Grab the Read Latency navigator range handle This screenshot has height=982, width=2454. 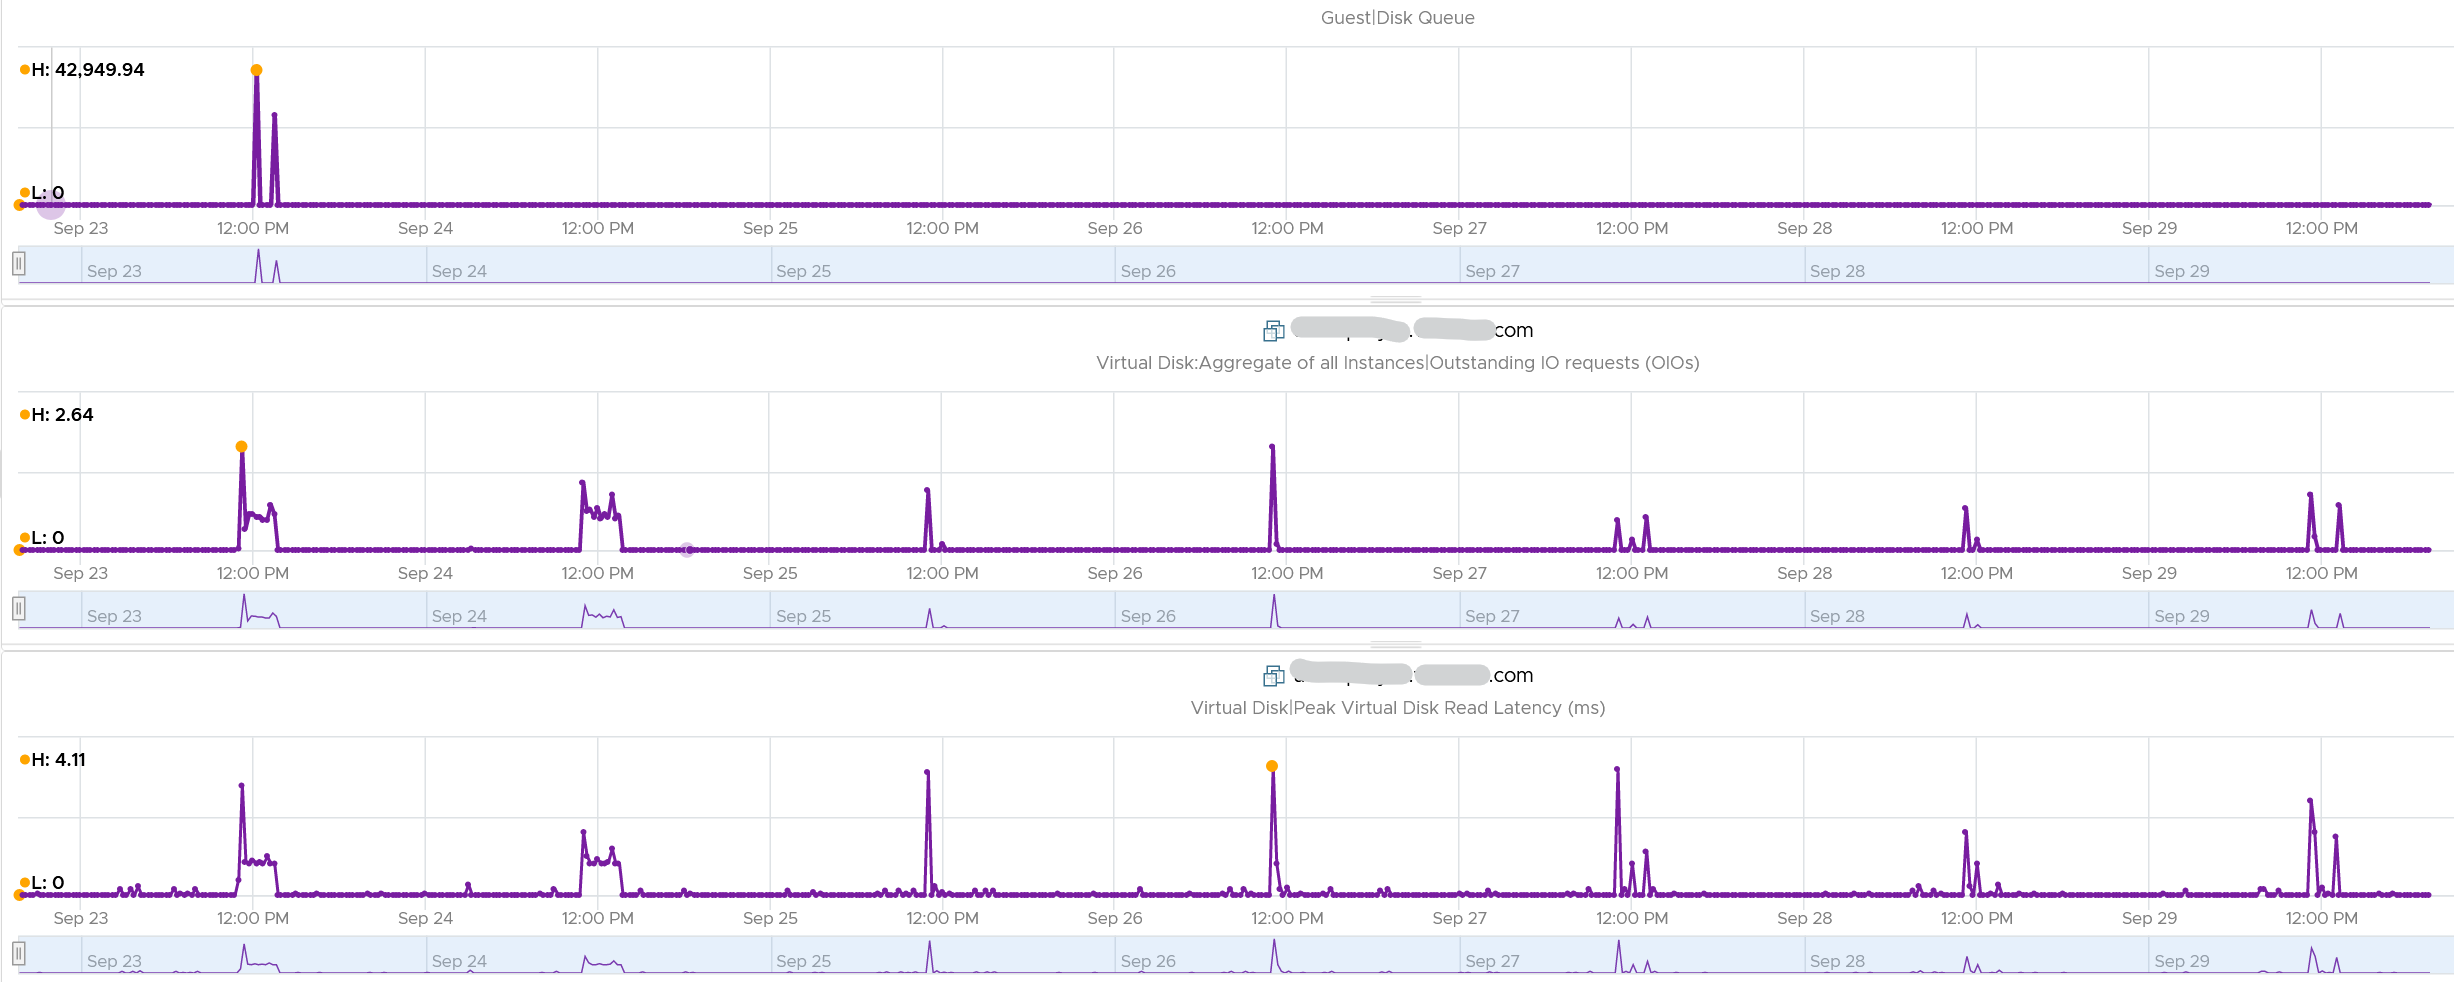tap(18, 954)
